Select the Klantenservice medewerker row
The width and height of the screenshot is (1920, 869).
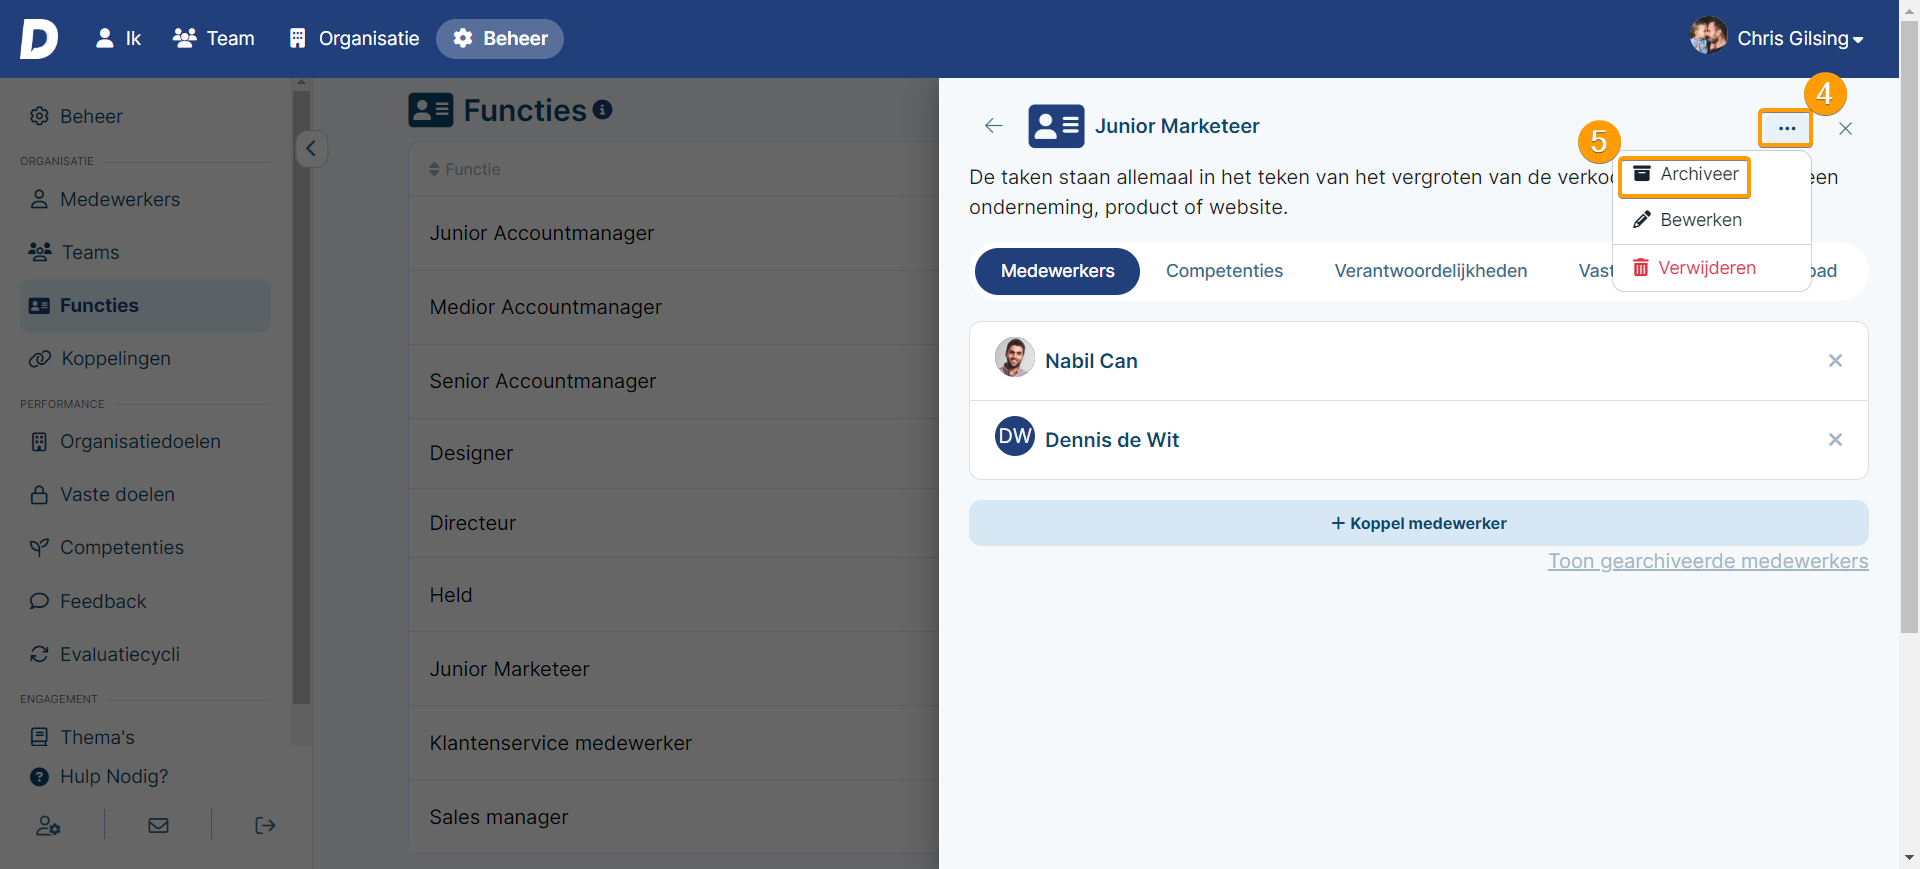tap(673, 743)
